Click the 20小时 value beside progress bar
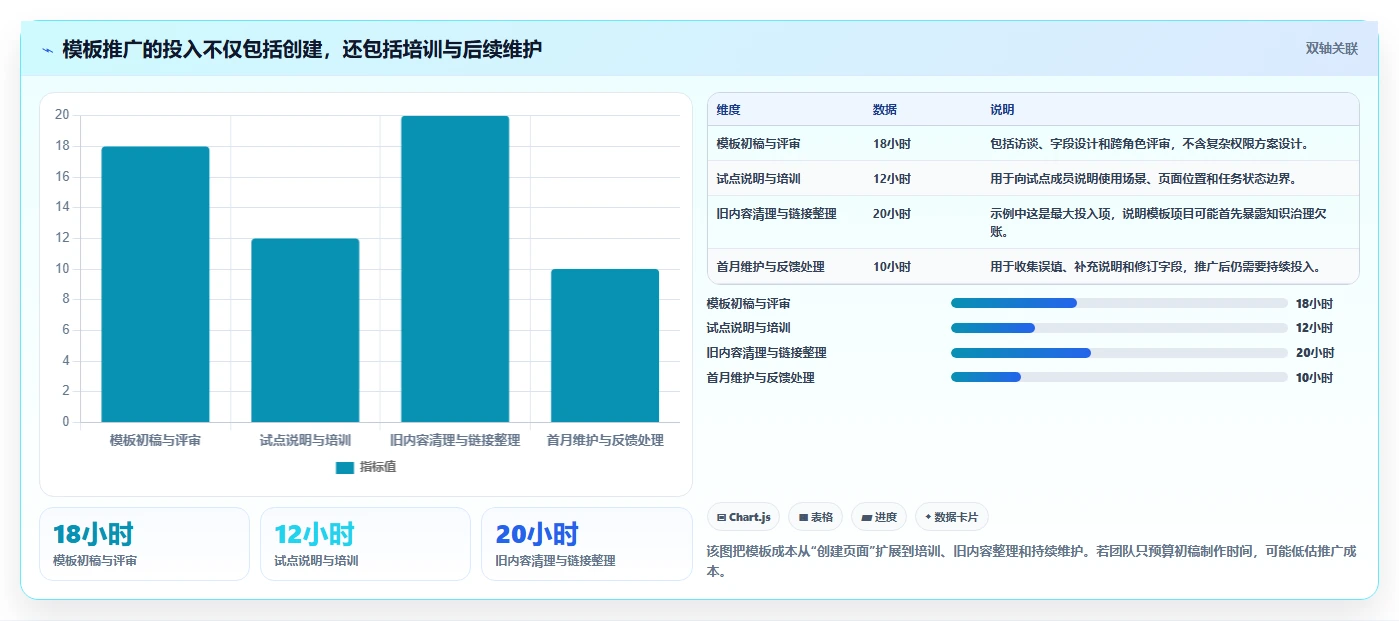The width and height of the screenshot is (1399, 621). pos(1314,353)
